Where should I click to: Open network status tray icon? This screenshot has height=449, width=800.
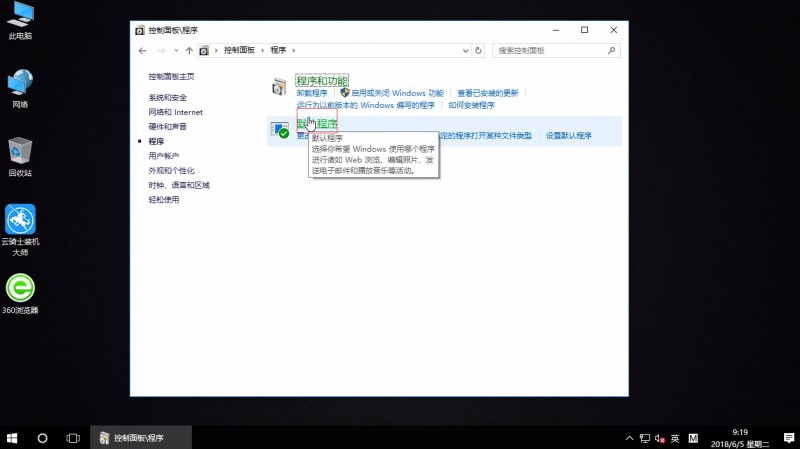pos(645,438)
